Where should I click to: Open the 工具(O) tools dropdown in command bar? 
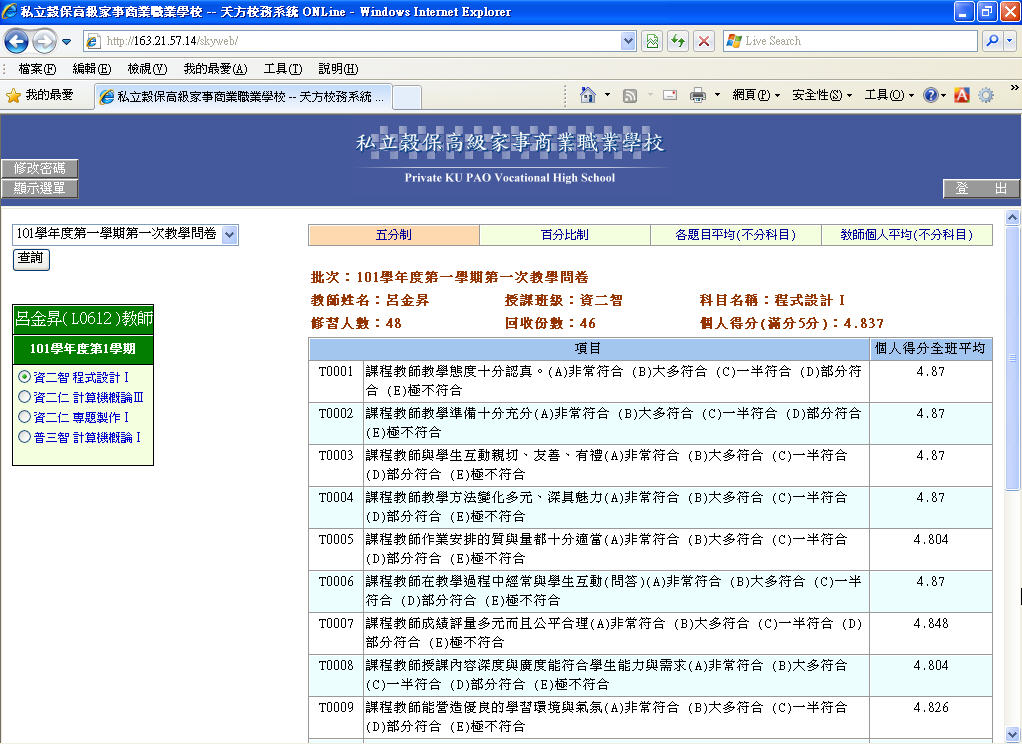tap(889, 95)
